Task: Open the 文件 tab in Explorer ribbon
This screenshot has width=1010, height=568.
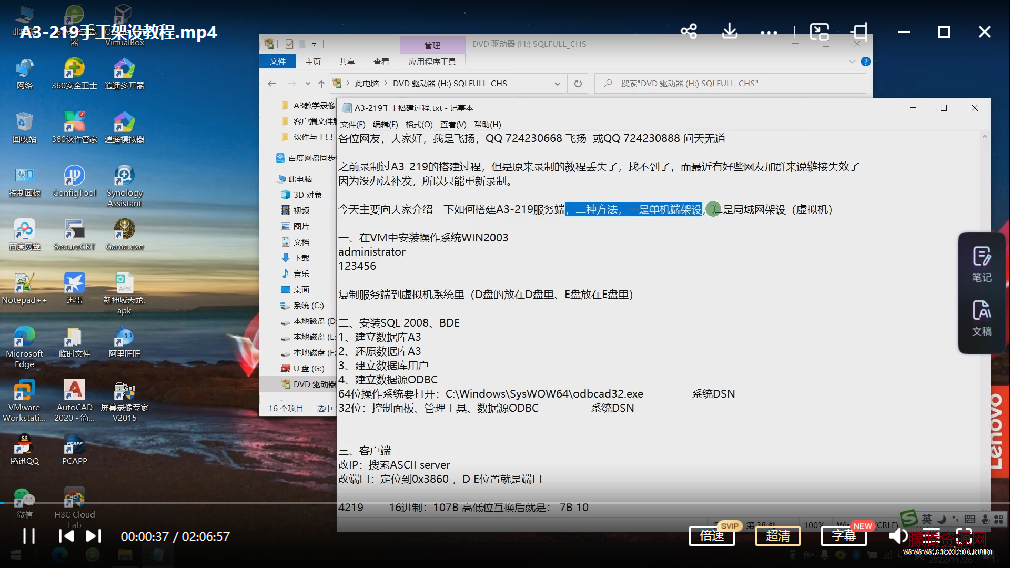Action: pyautogui.click(x=278, y=61)
